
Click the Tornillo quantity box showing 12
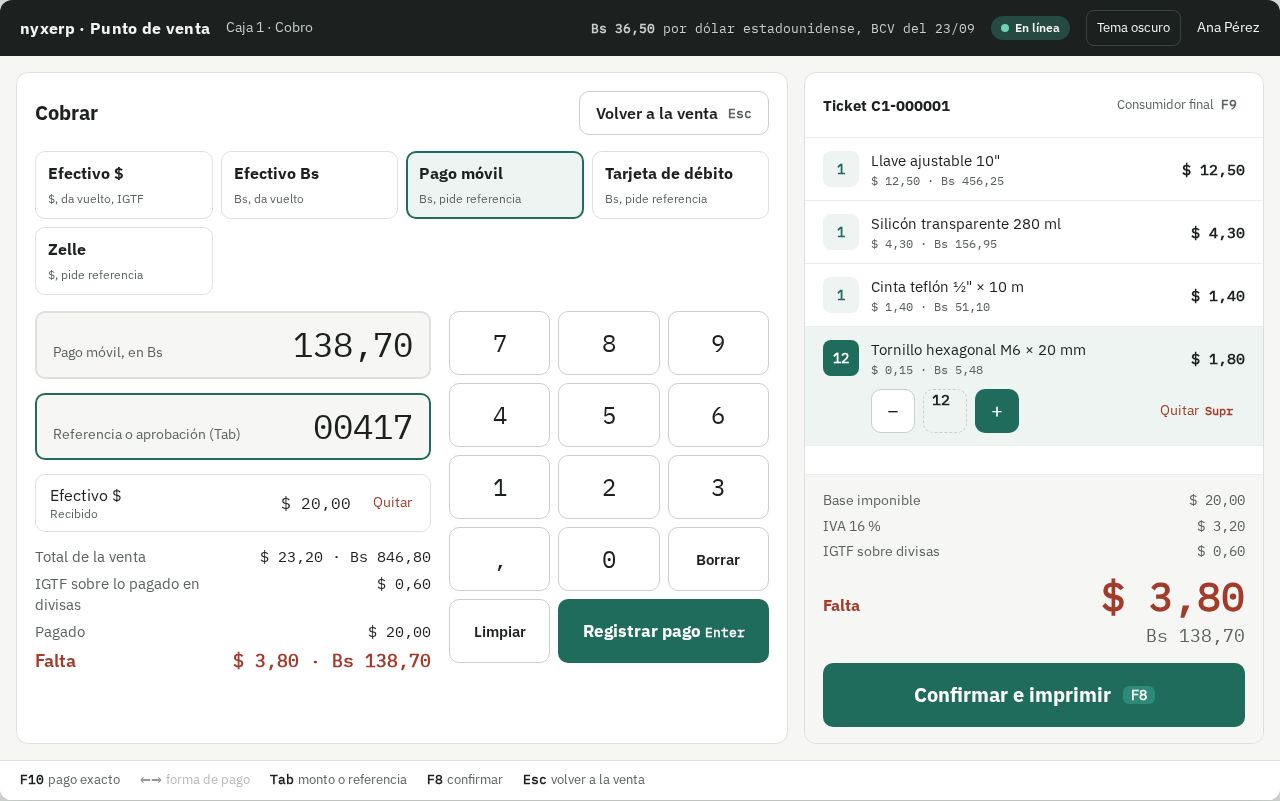pos(945,411)
